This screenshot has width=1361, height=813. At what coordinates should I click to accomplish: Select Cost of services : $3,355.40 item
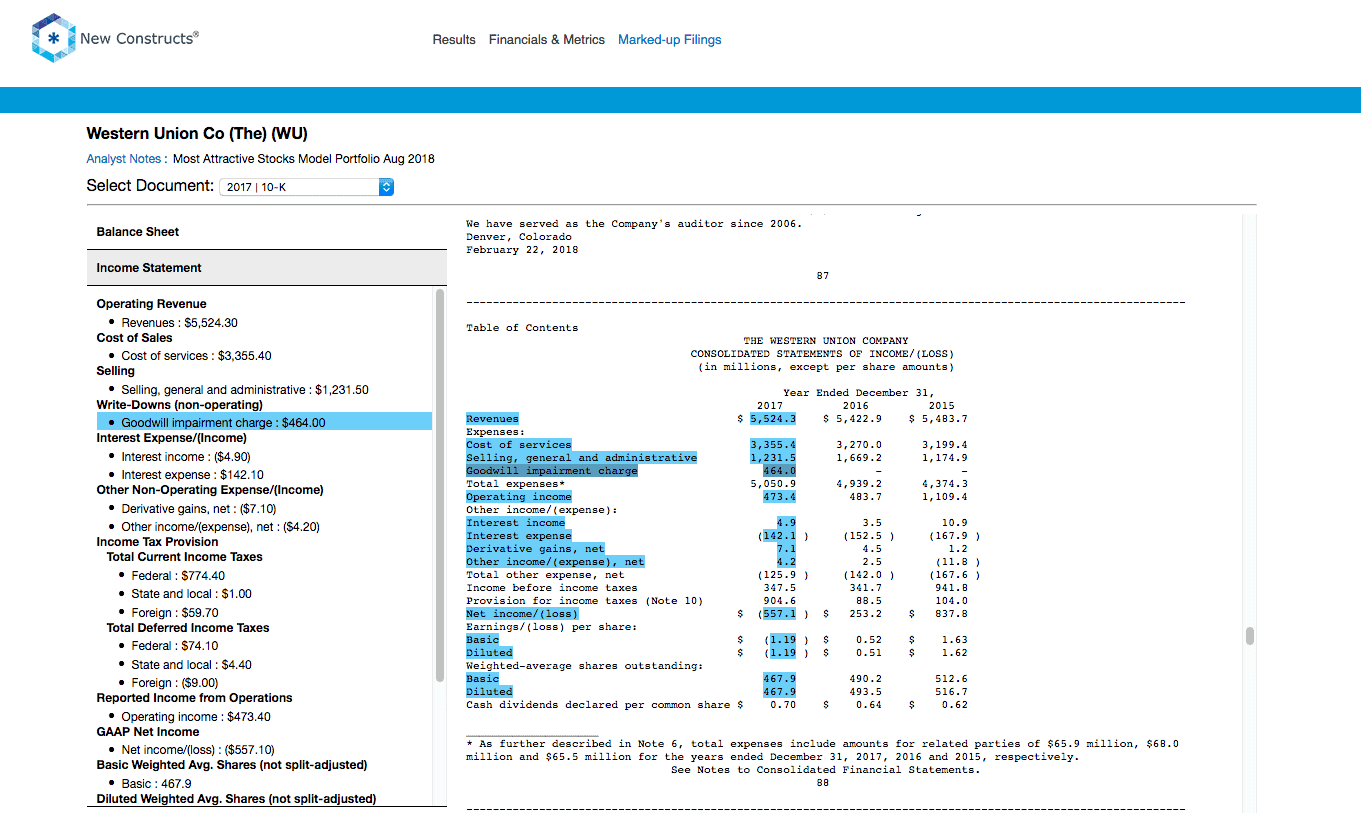(x=196, y=356)
